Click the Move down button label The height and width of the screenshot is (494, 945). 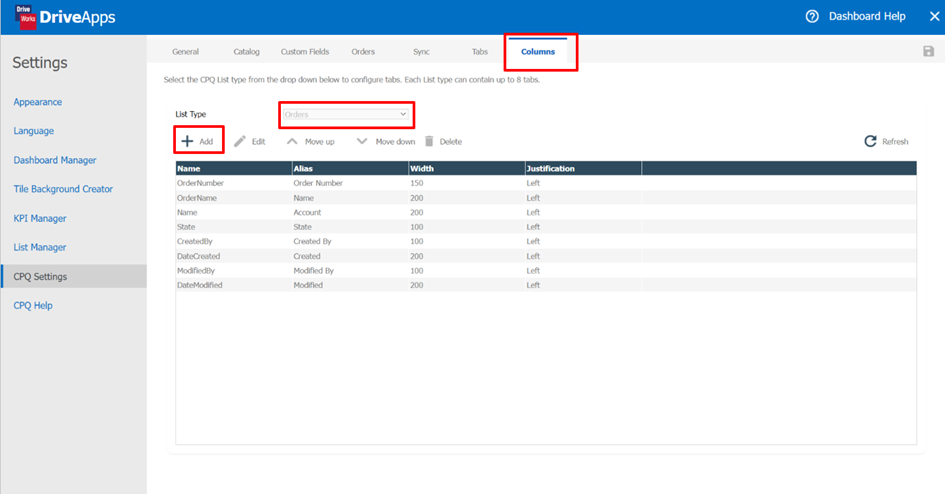tap(395, 142)
